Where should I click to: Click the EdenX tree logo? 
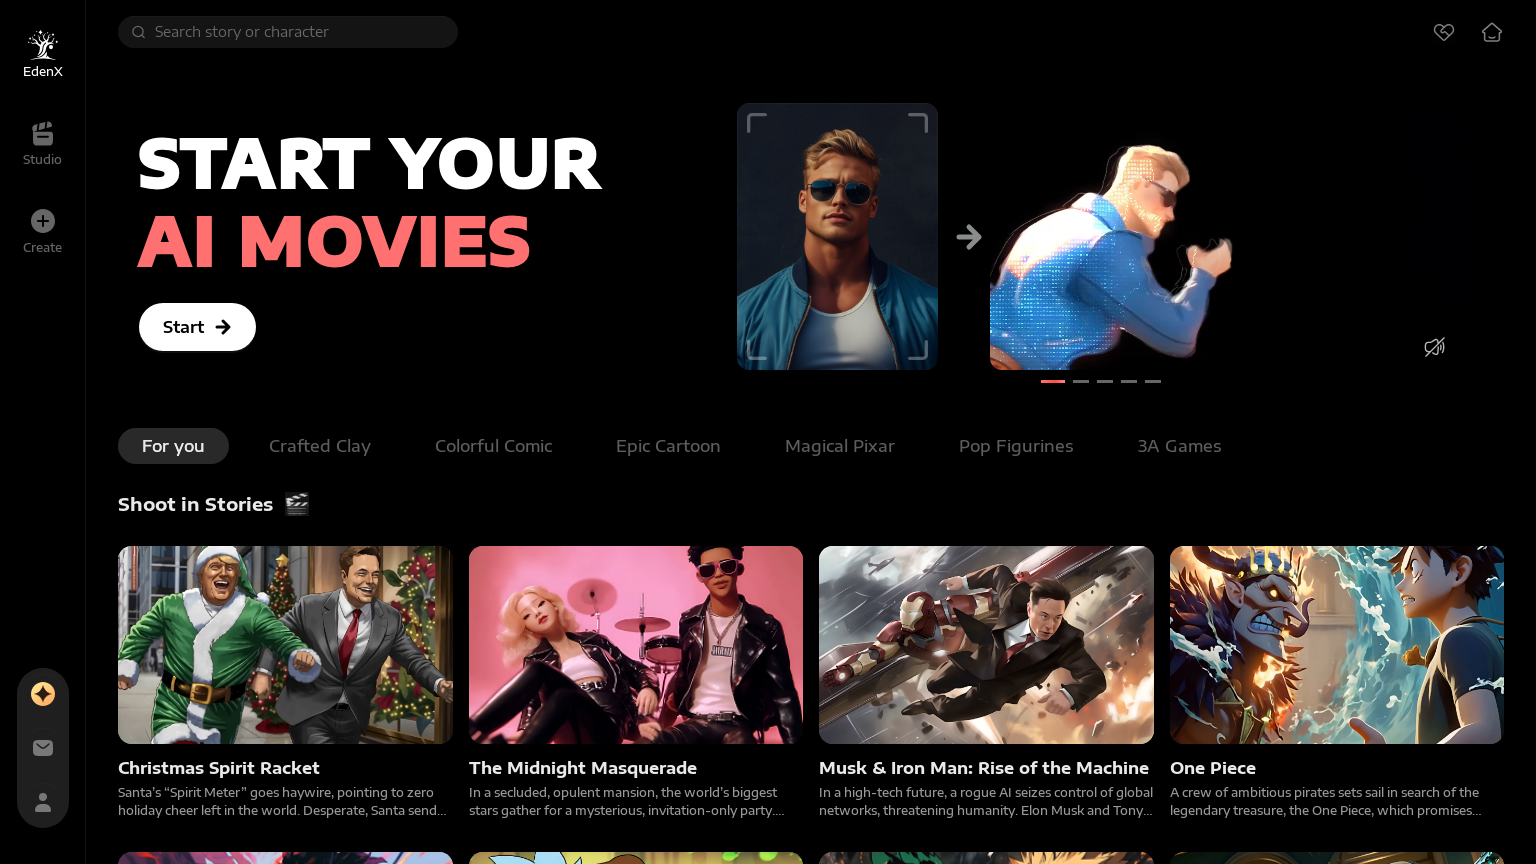click(42, 45)
